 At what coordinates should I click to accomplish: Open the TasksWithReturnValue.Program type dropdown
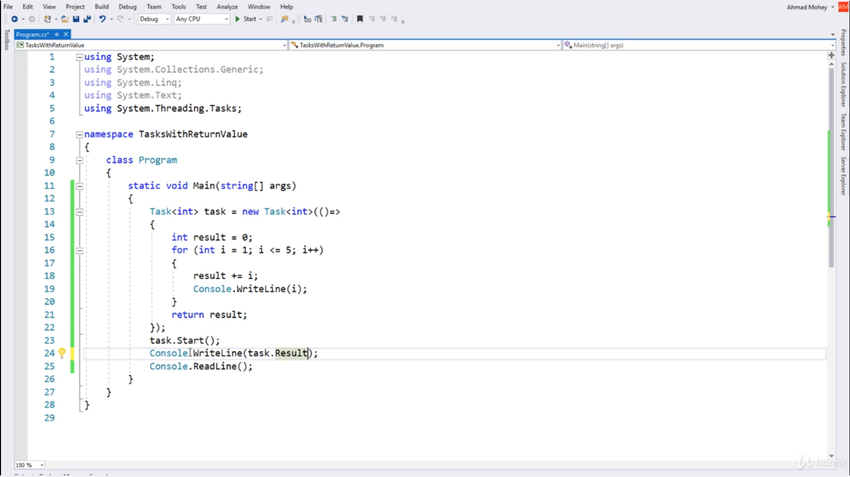pyautogui.click(x=425, y=45)
